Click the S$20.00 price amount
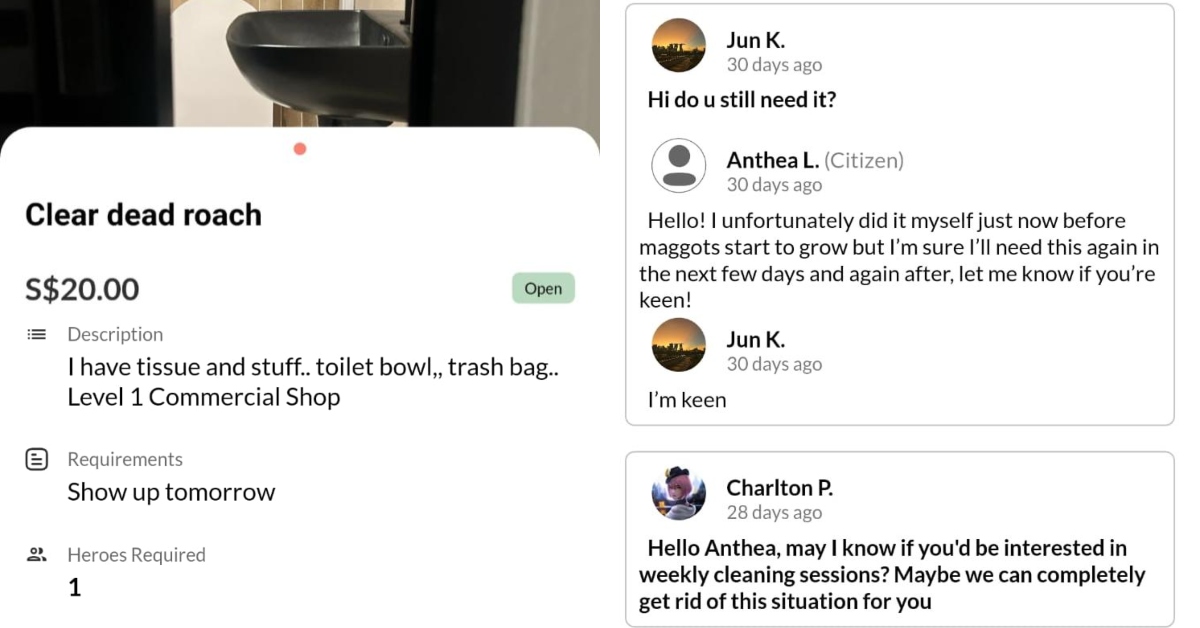This screenshot has width=1200, height=628. (82, 290)
